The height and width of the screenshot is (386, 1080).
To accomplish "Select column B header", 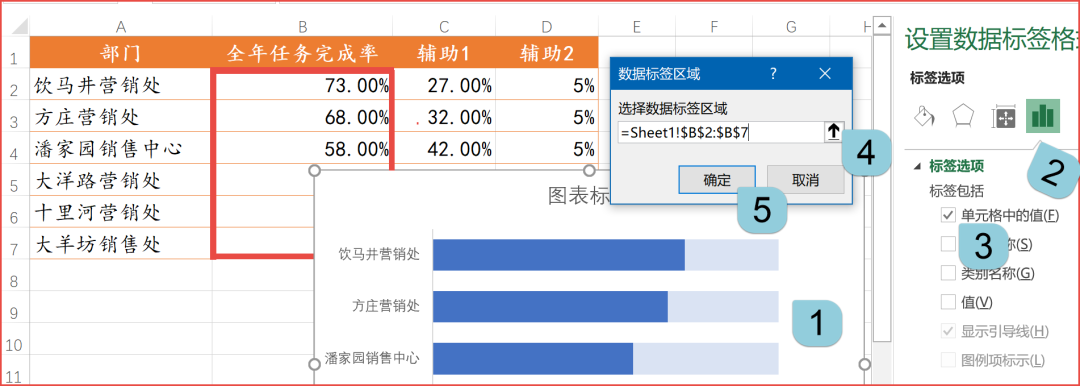I will coord(302,27).
